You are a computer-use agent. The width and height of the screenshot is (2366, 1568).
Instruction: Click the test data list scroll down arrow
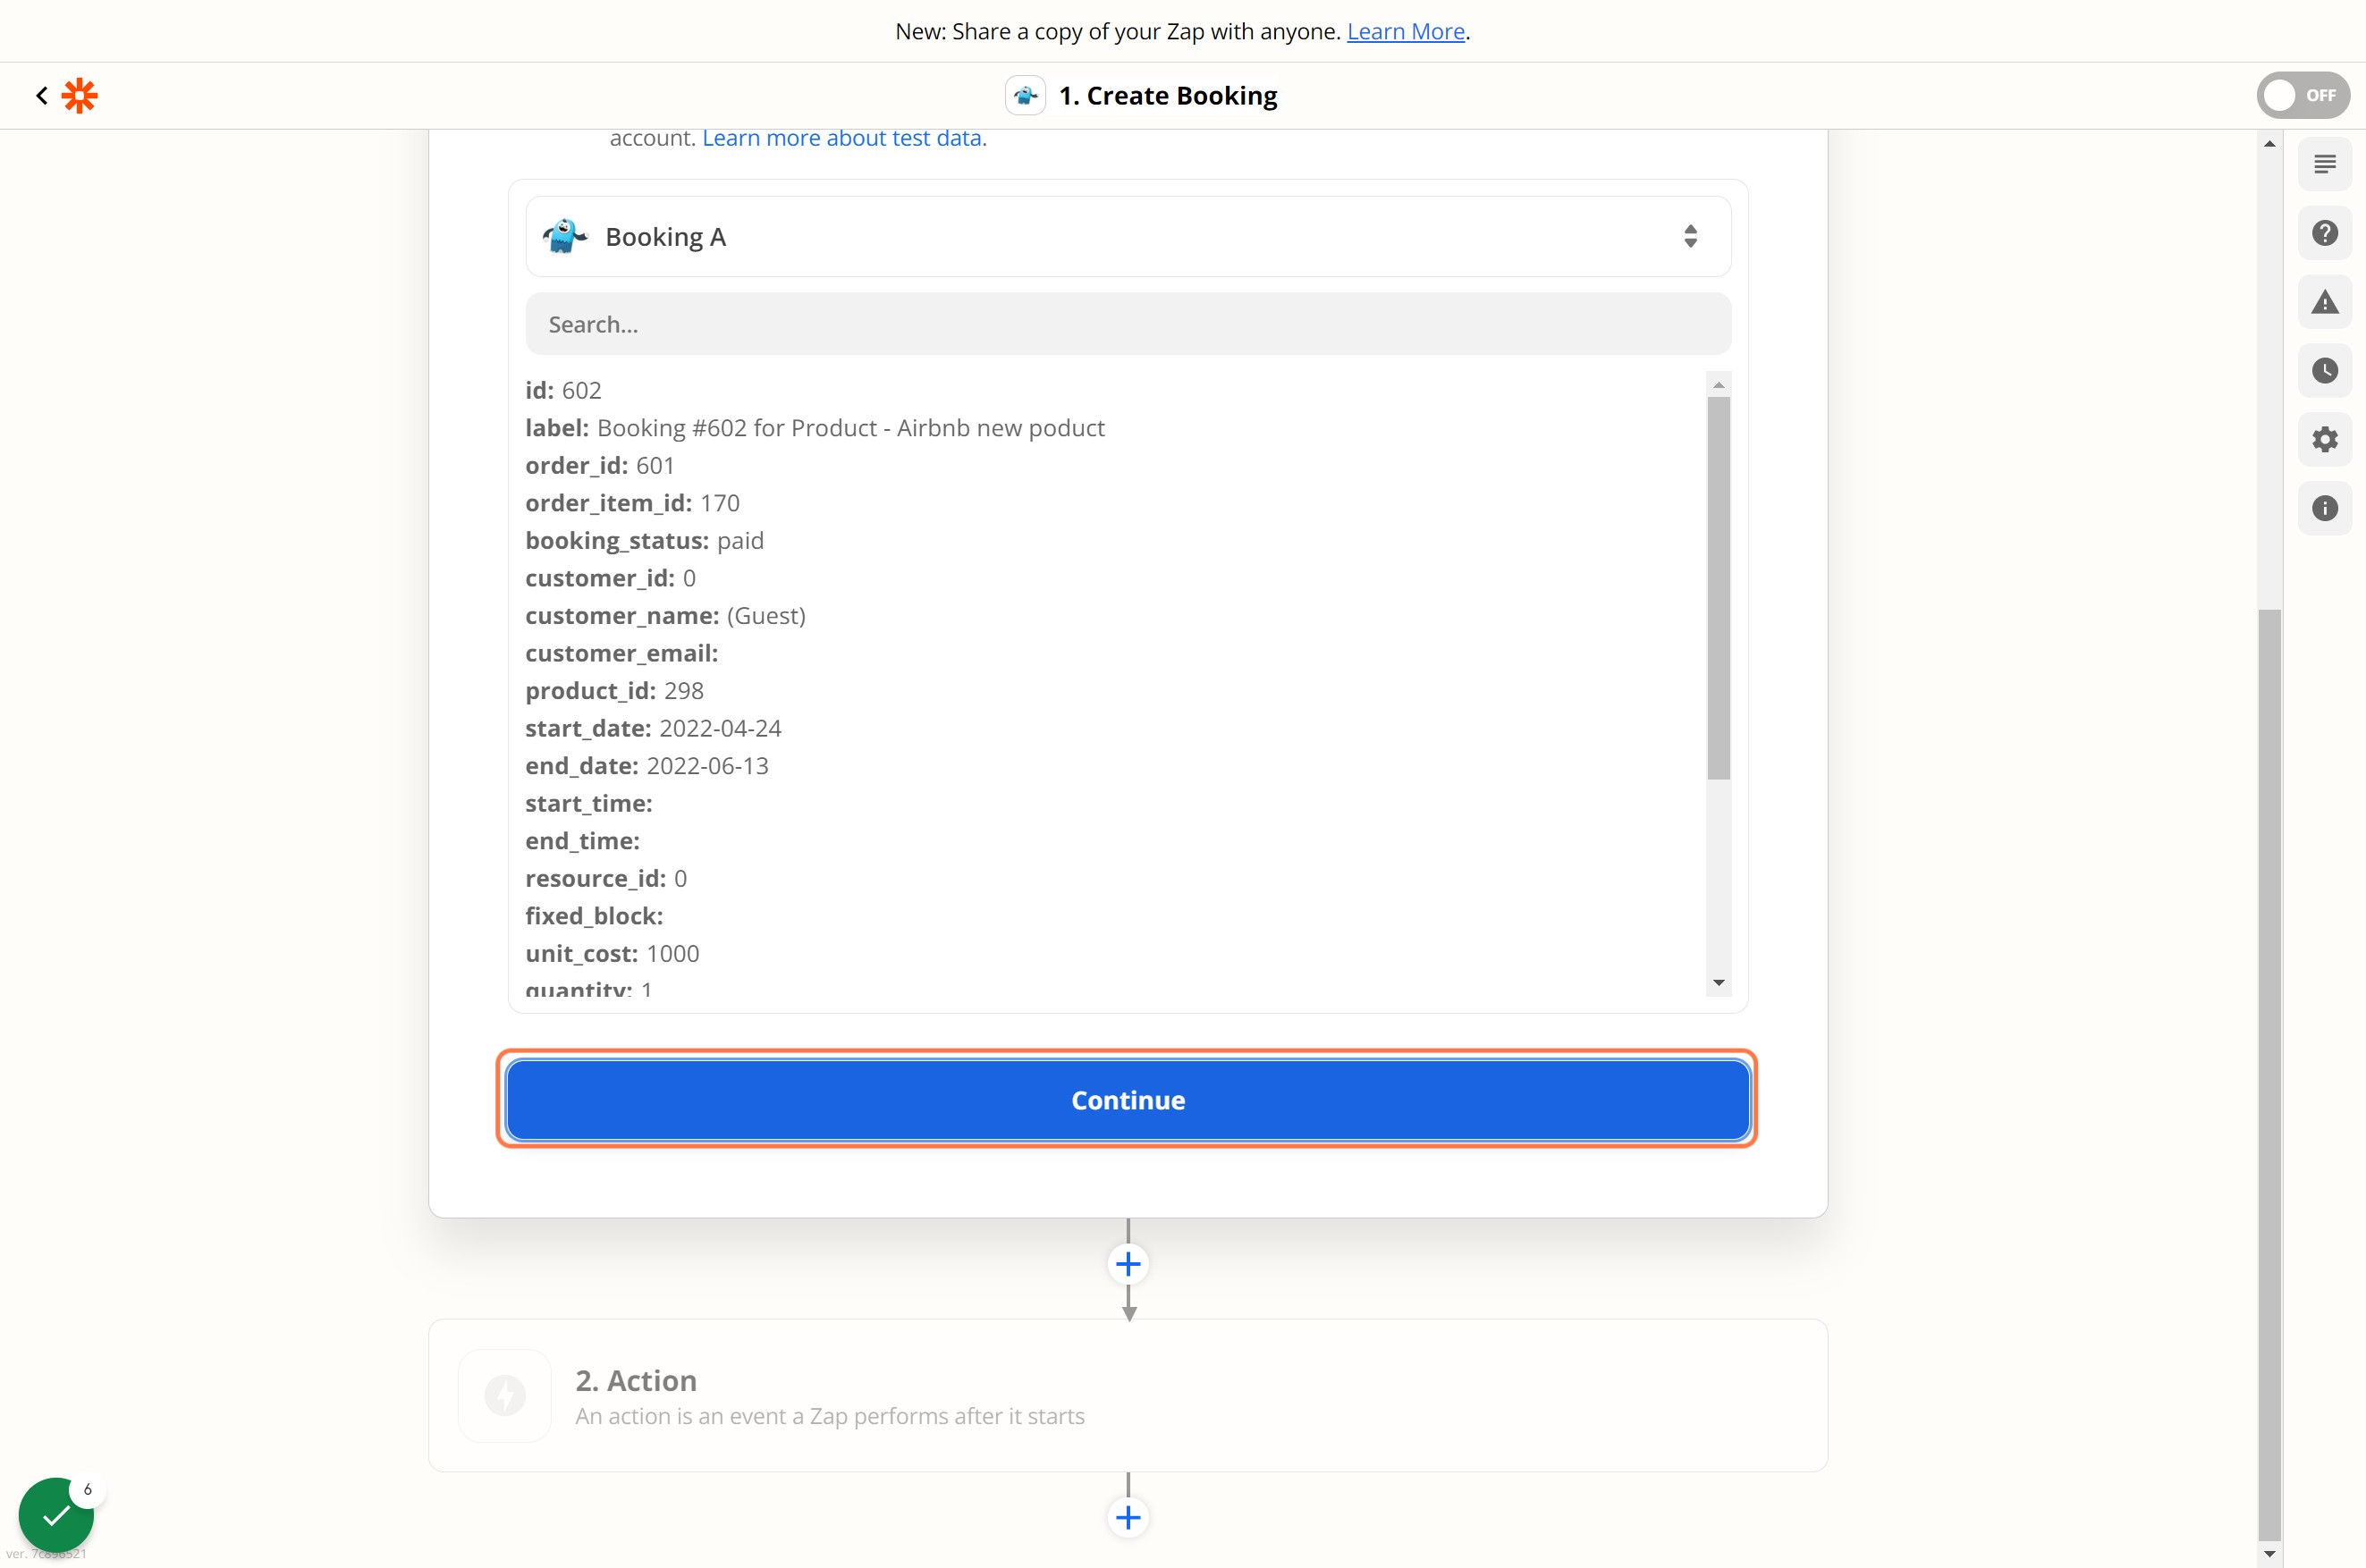coord(1719,983)
